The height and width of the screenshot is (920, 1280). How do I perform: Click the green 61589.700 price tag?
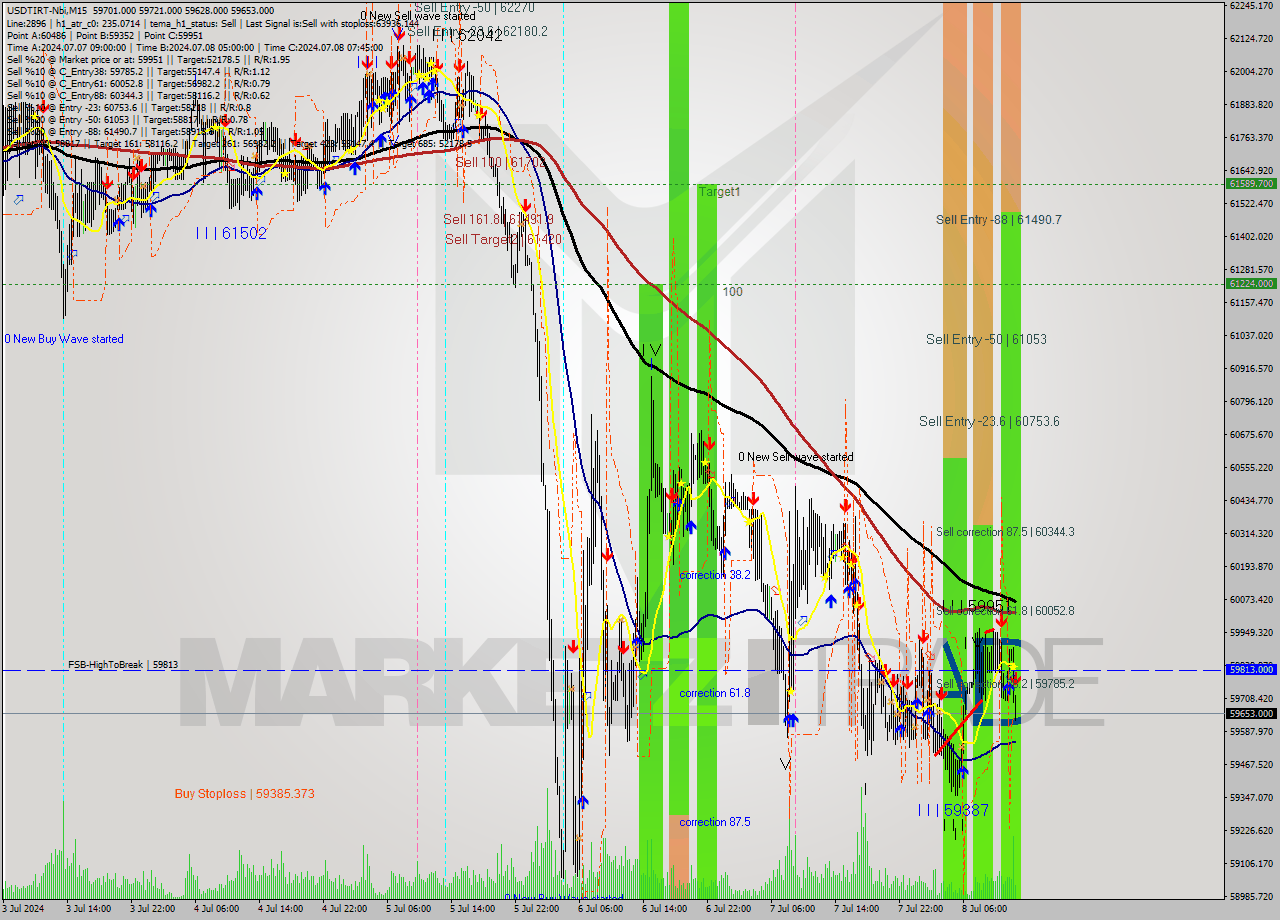pos(1251,184)
